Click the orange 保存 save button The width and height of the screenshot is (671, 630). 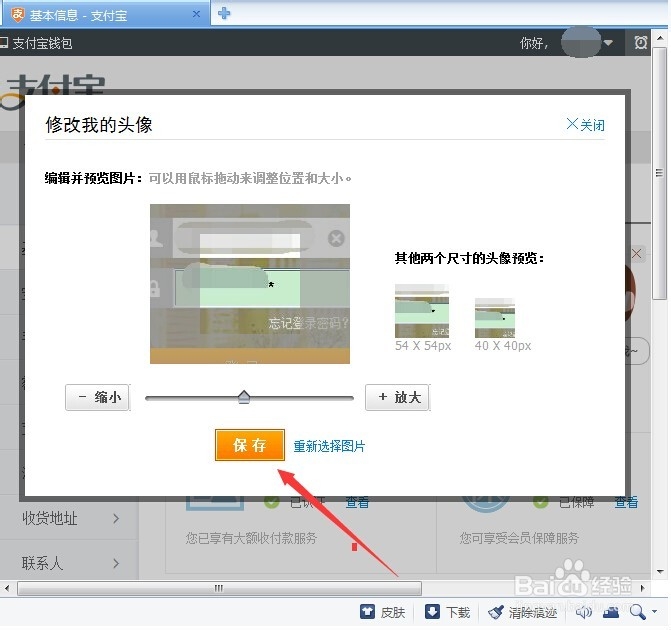250,445
